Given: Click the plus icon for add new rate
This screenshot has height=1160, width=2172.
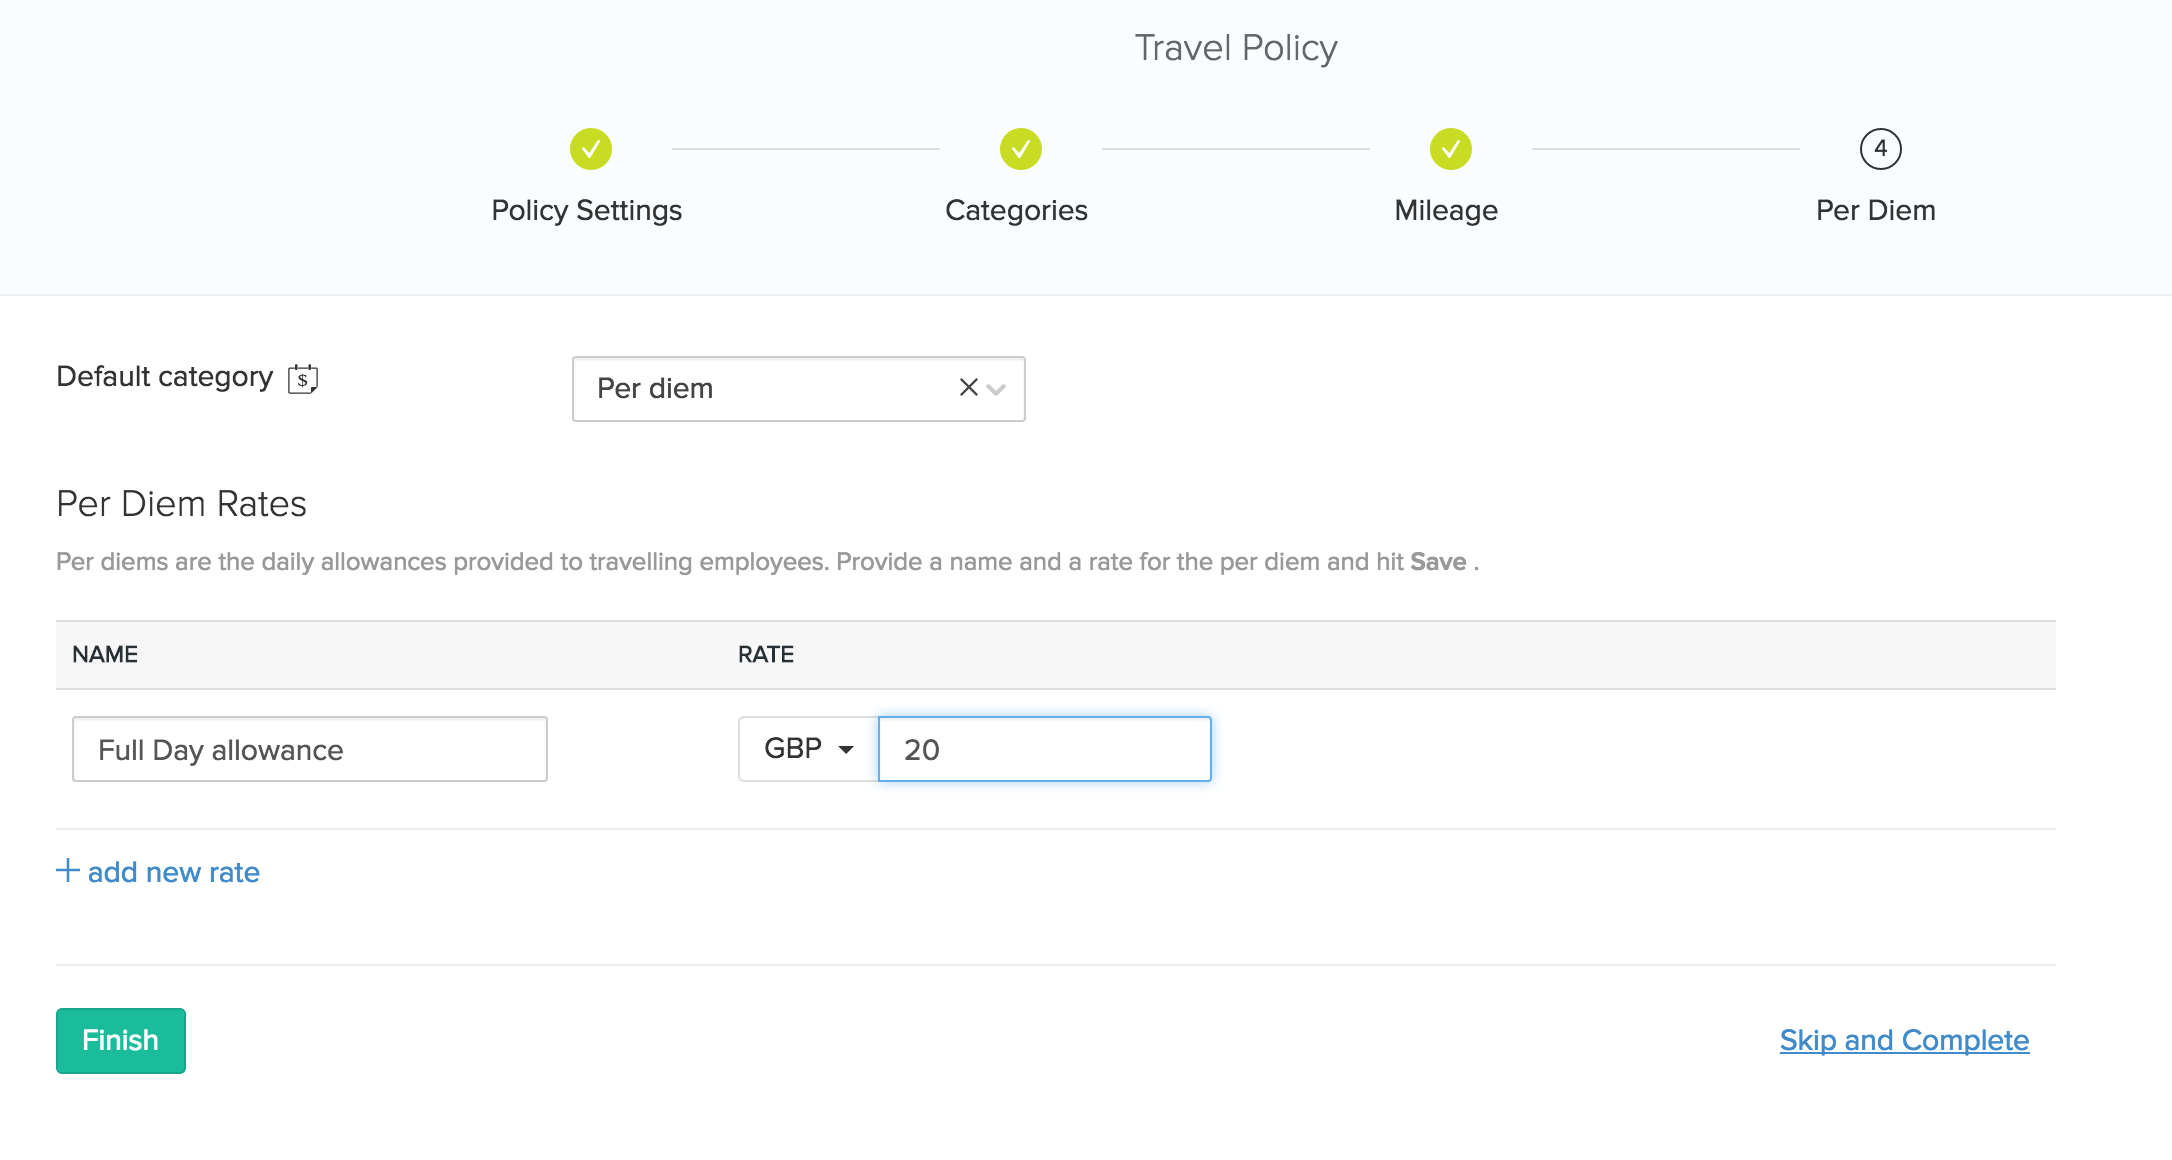Looking at the screenshot, I should tap(67, 870).
